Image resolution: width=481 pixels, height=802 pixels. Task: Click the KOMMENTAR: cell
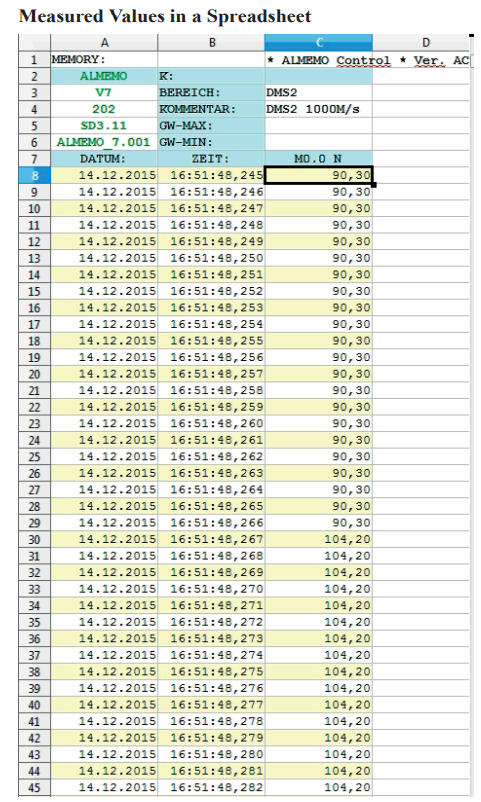pos(211,109)
